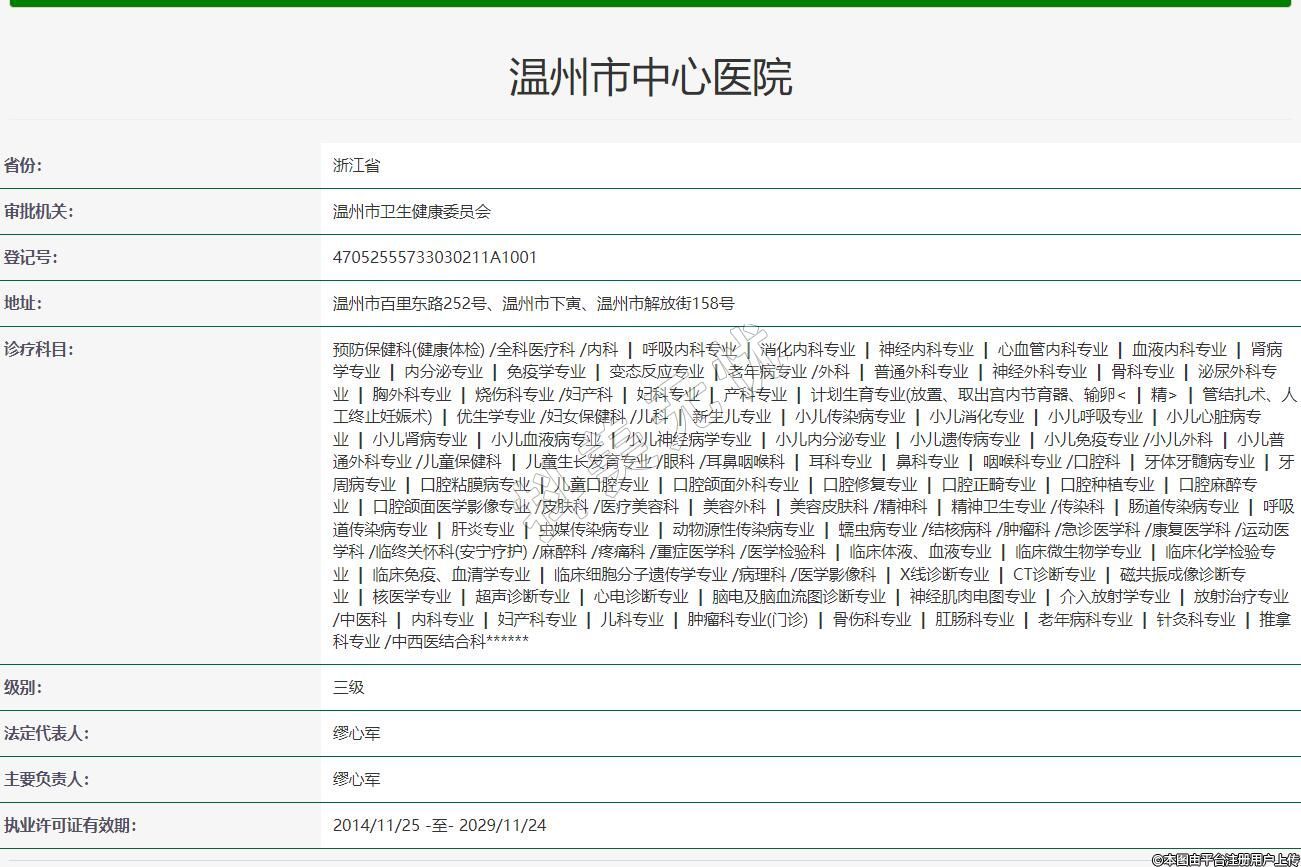Click the province value 浙江省

point(356,166)
